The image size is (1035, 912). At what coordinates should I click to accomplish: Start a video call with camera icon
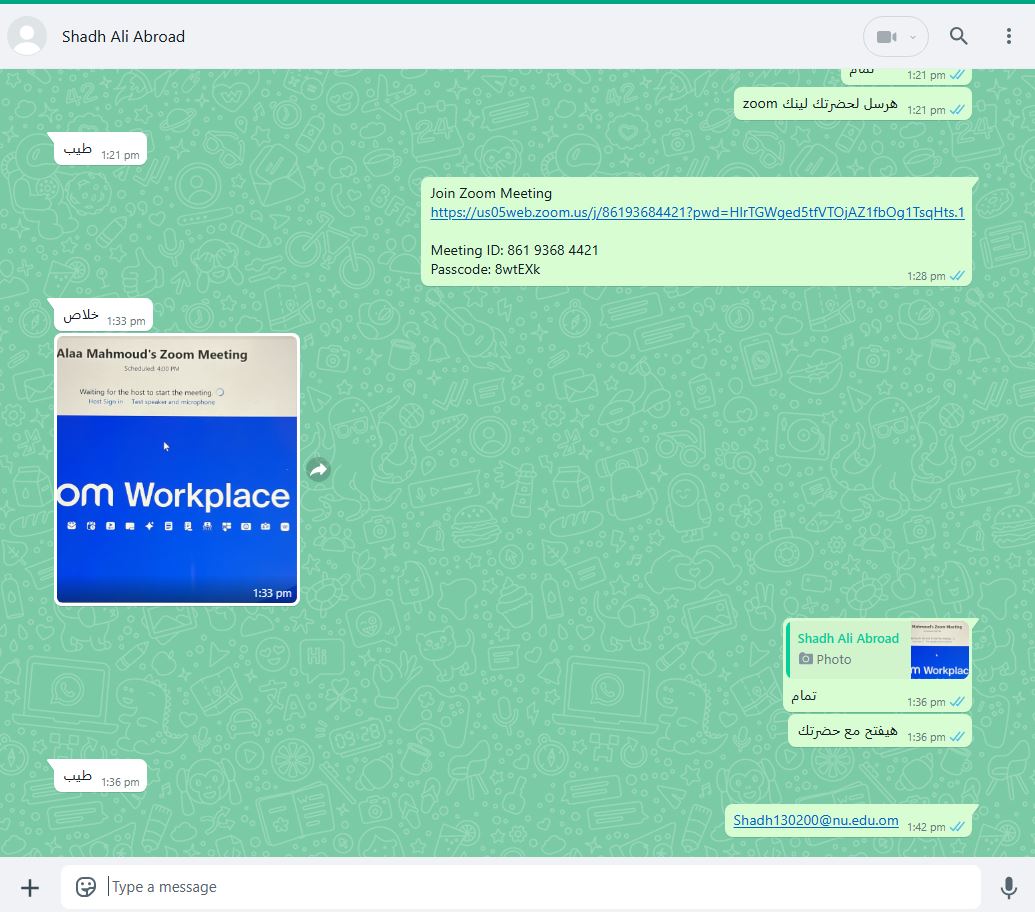(x=886, y=36)
